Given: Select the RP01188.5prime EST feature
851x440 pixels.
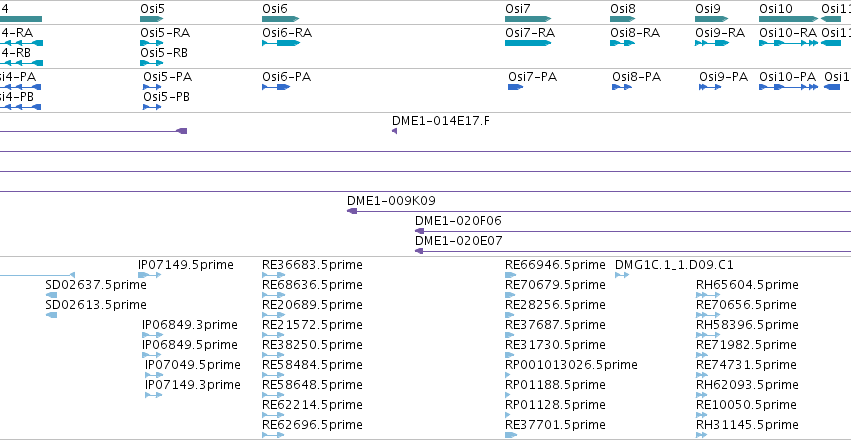Looking at the screenshot, I should (x=509, y=395).
